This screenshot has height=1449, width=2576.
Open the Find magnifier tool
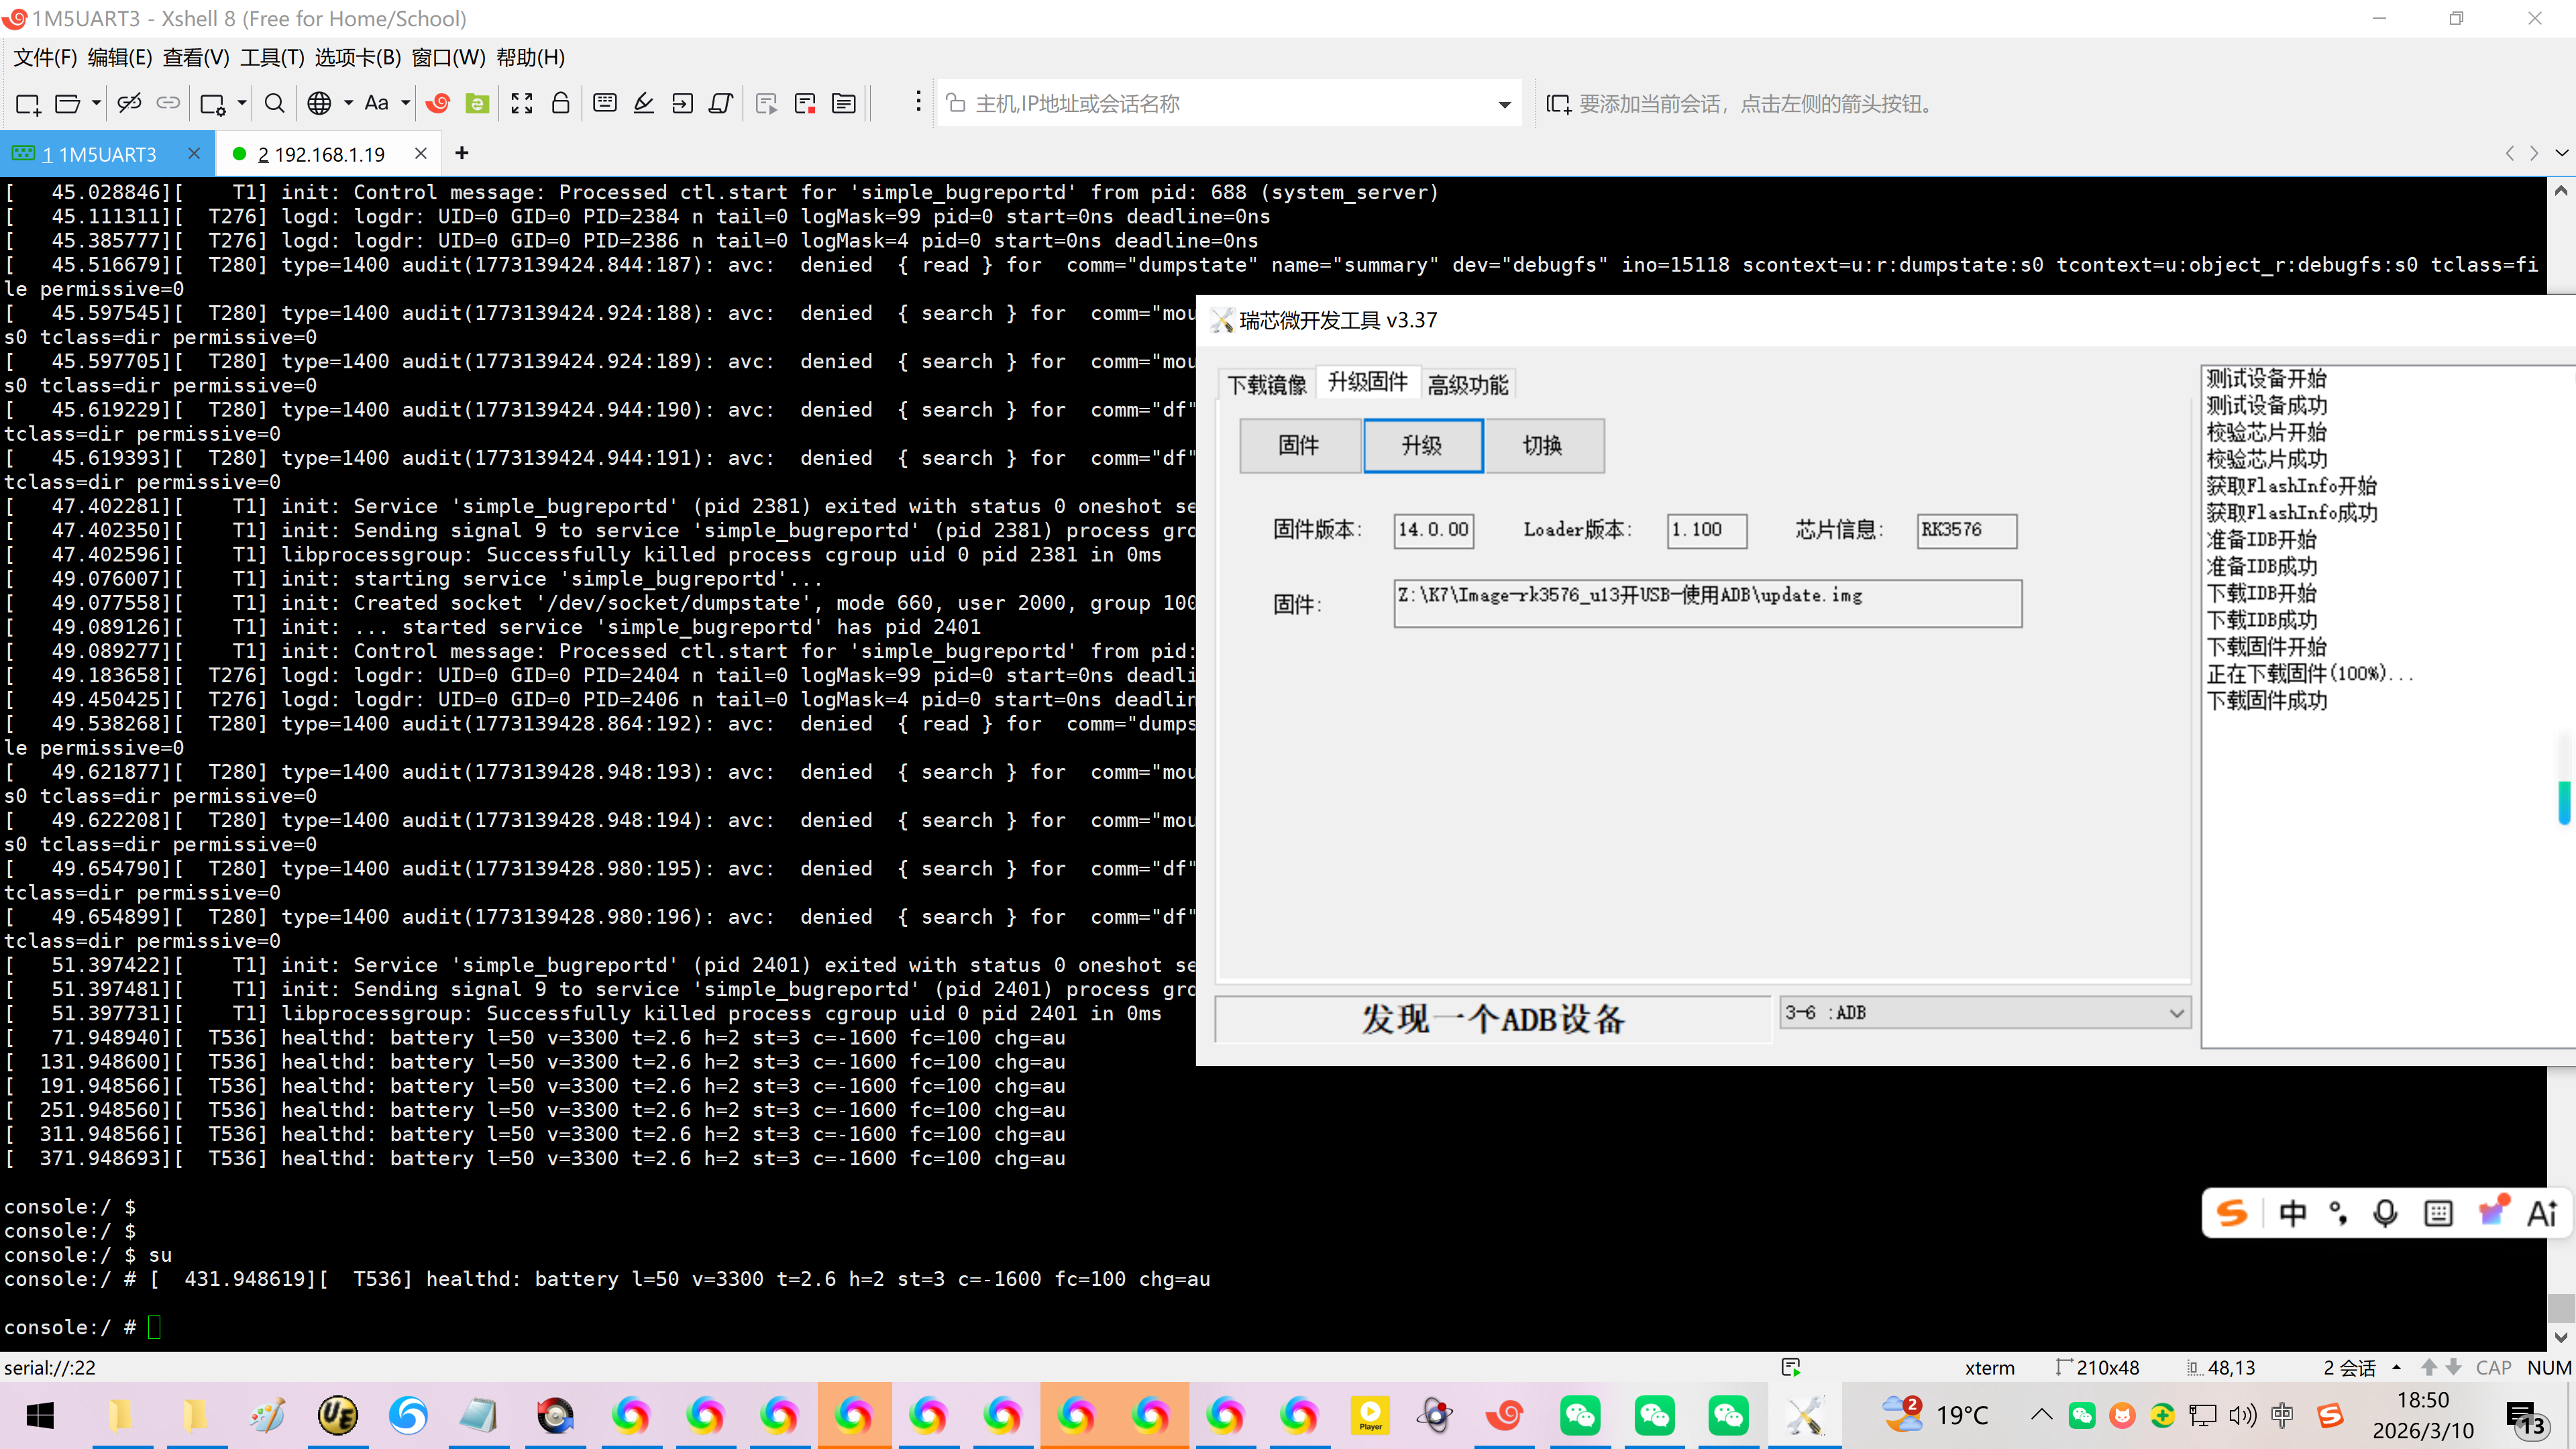[274, 103]
